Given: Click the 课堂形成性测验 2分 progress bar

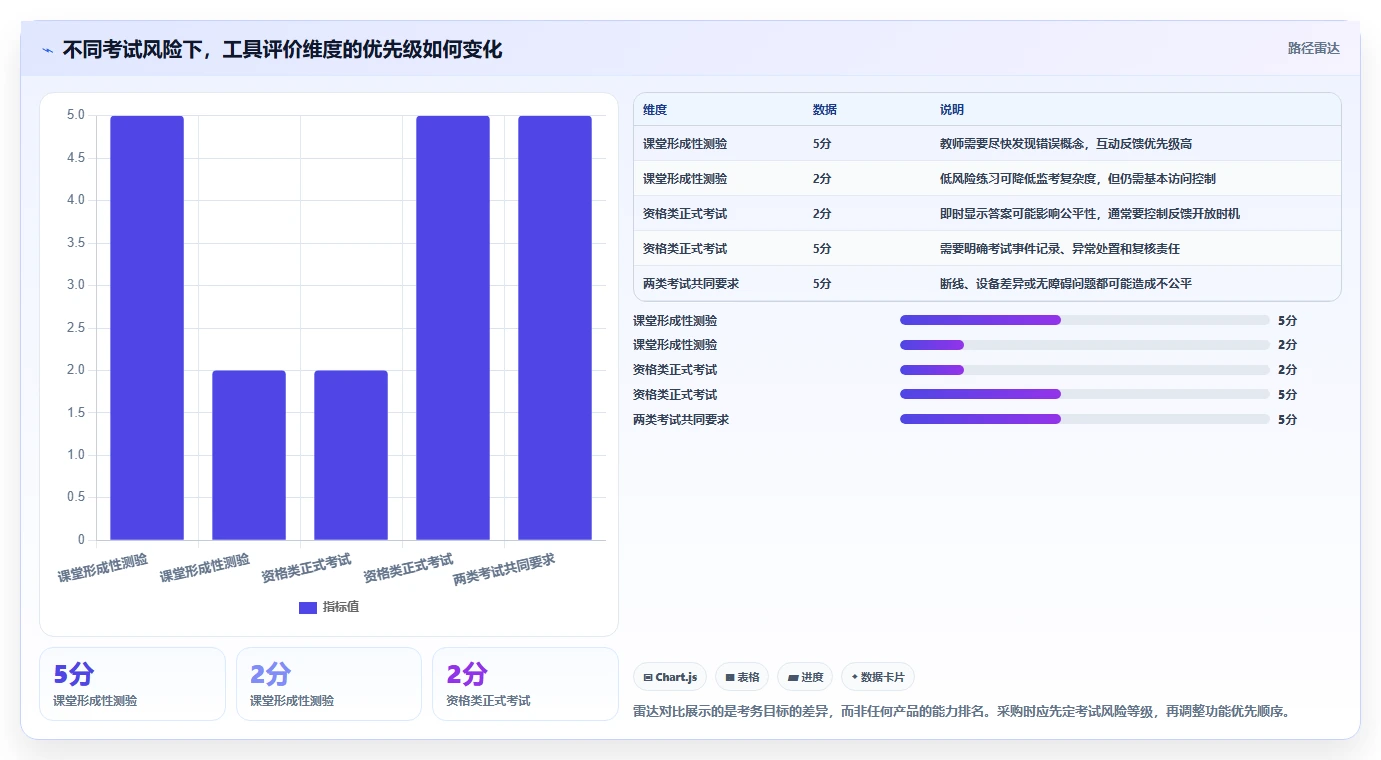Looking at the screenshot, I should click(1085, 345).
